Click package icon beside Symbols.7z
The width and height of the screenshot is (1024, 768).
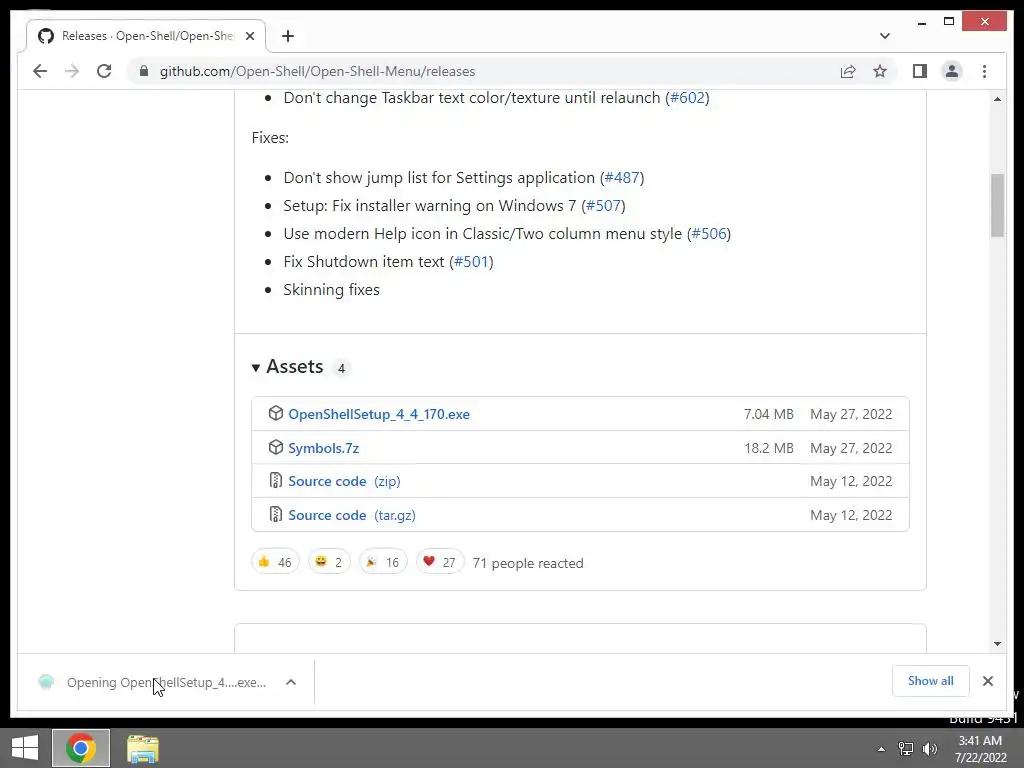click(276, 447)
